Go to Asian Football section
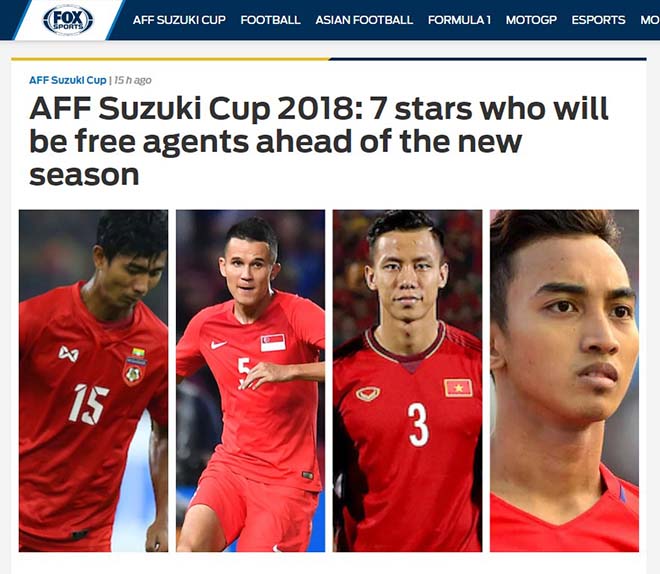660x574 pixels. pyautogui.click(x=364, y=20)
